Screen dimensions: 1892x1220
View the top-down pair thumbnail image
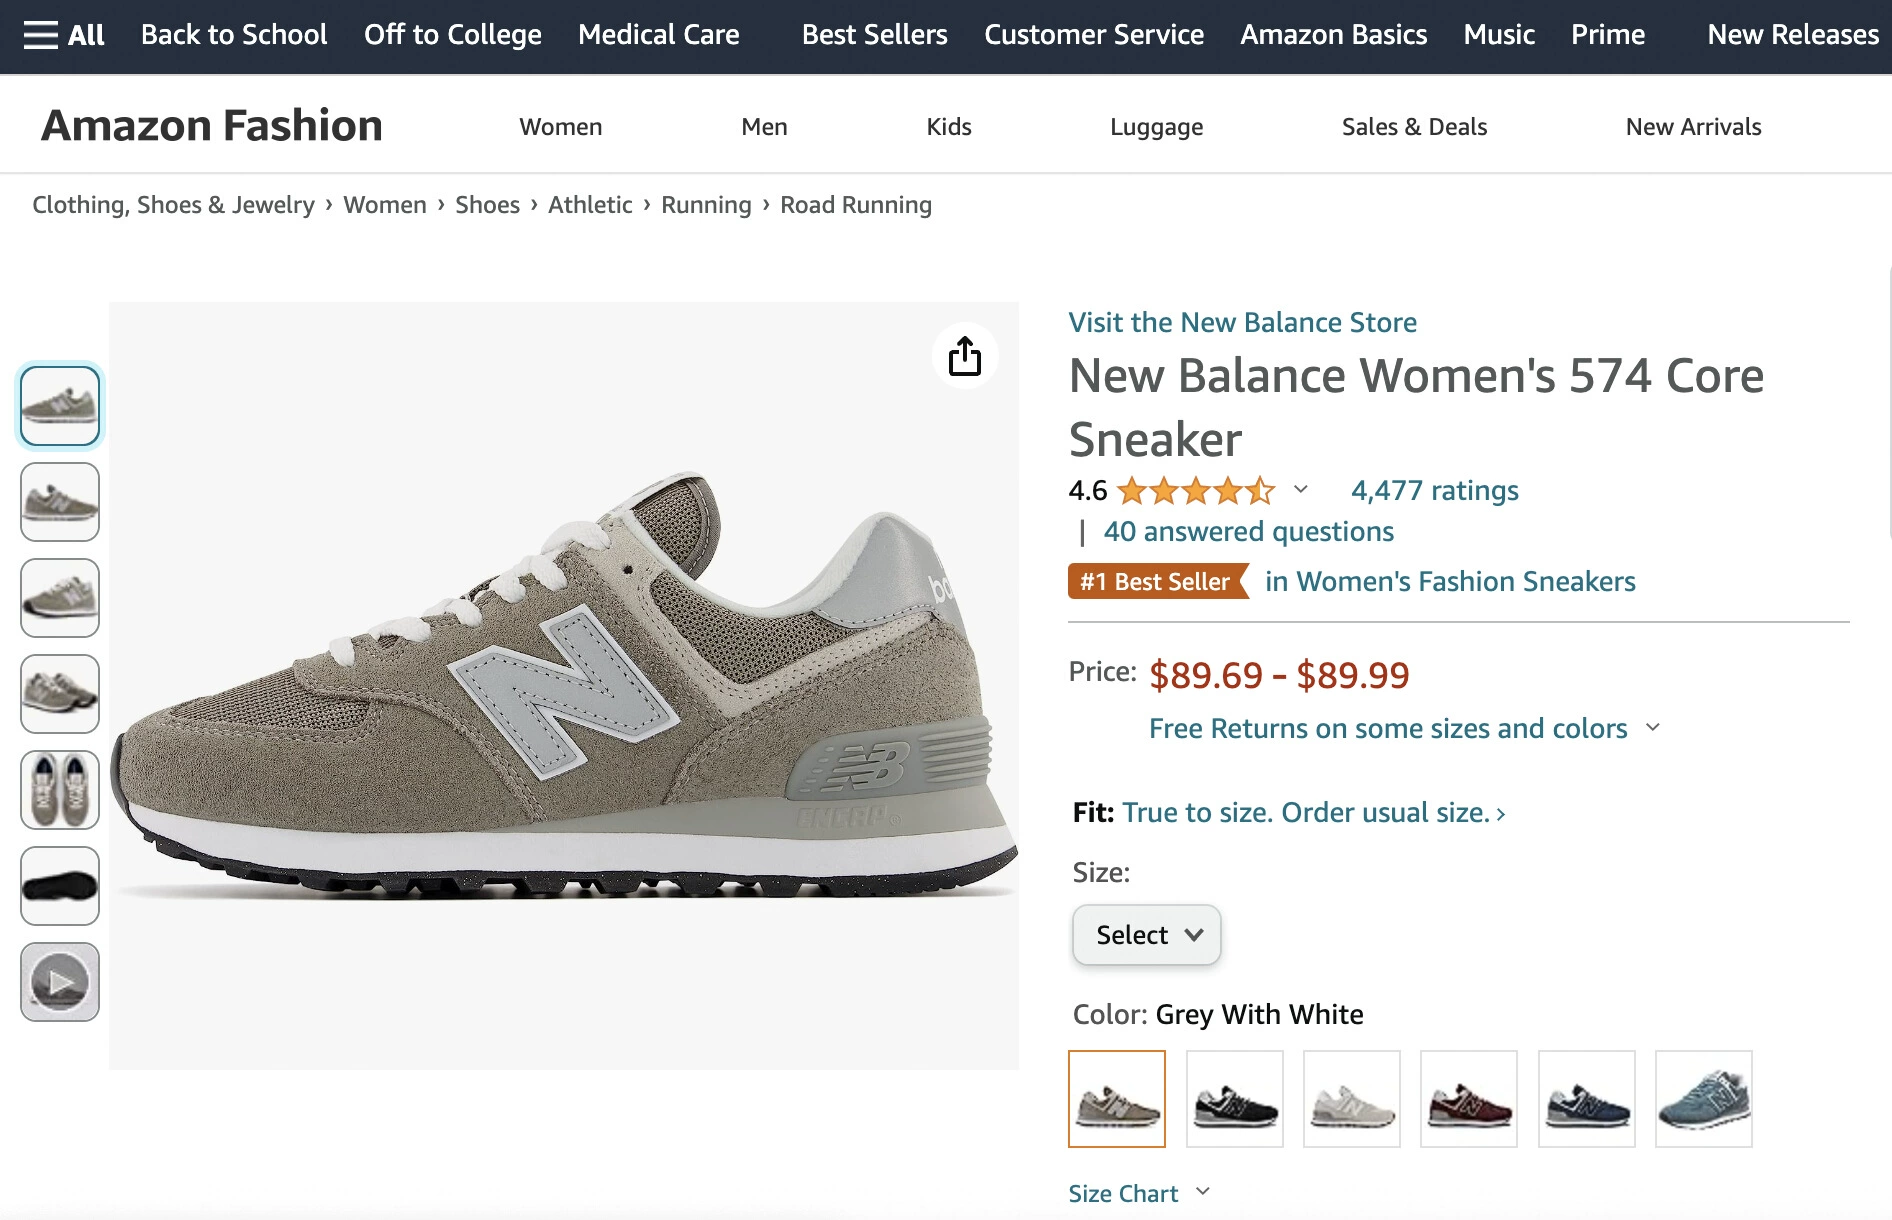tap(60, 790)
